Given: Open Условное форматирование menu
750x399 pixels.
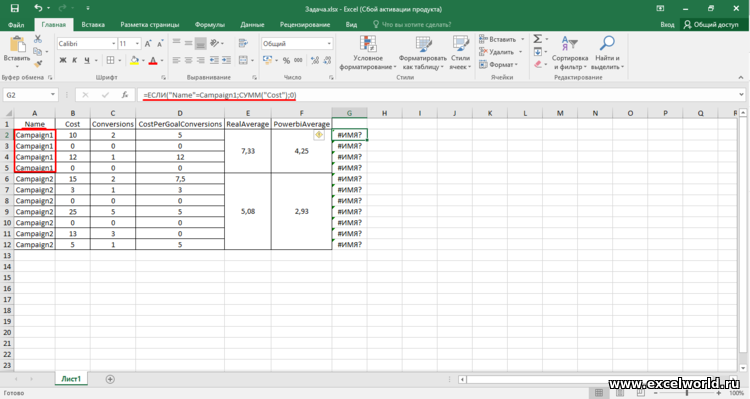Looking at the screenshot, I should [368, 53].
